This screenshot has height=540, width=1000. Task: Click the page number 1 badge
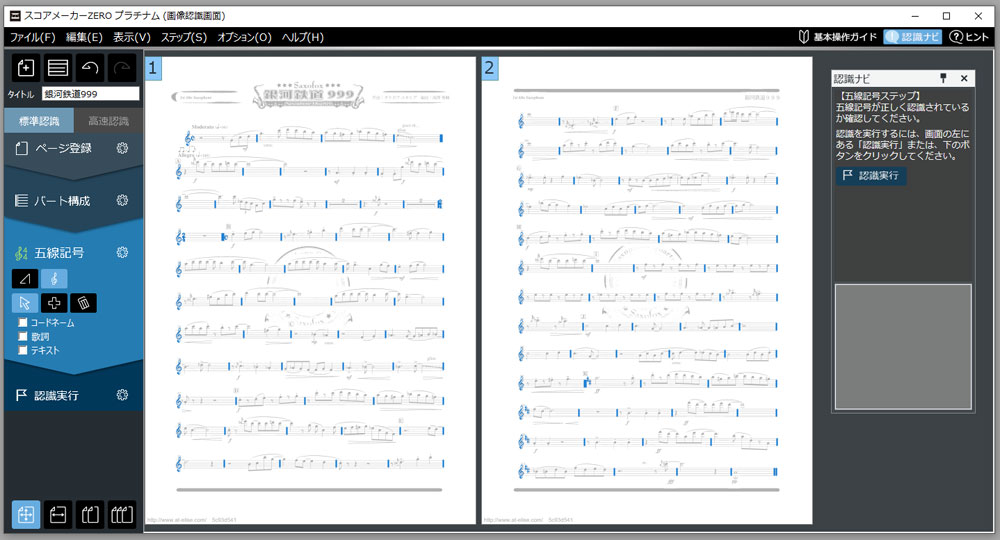pos(153,68)
